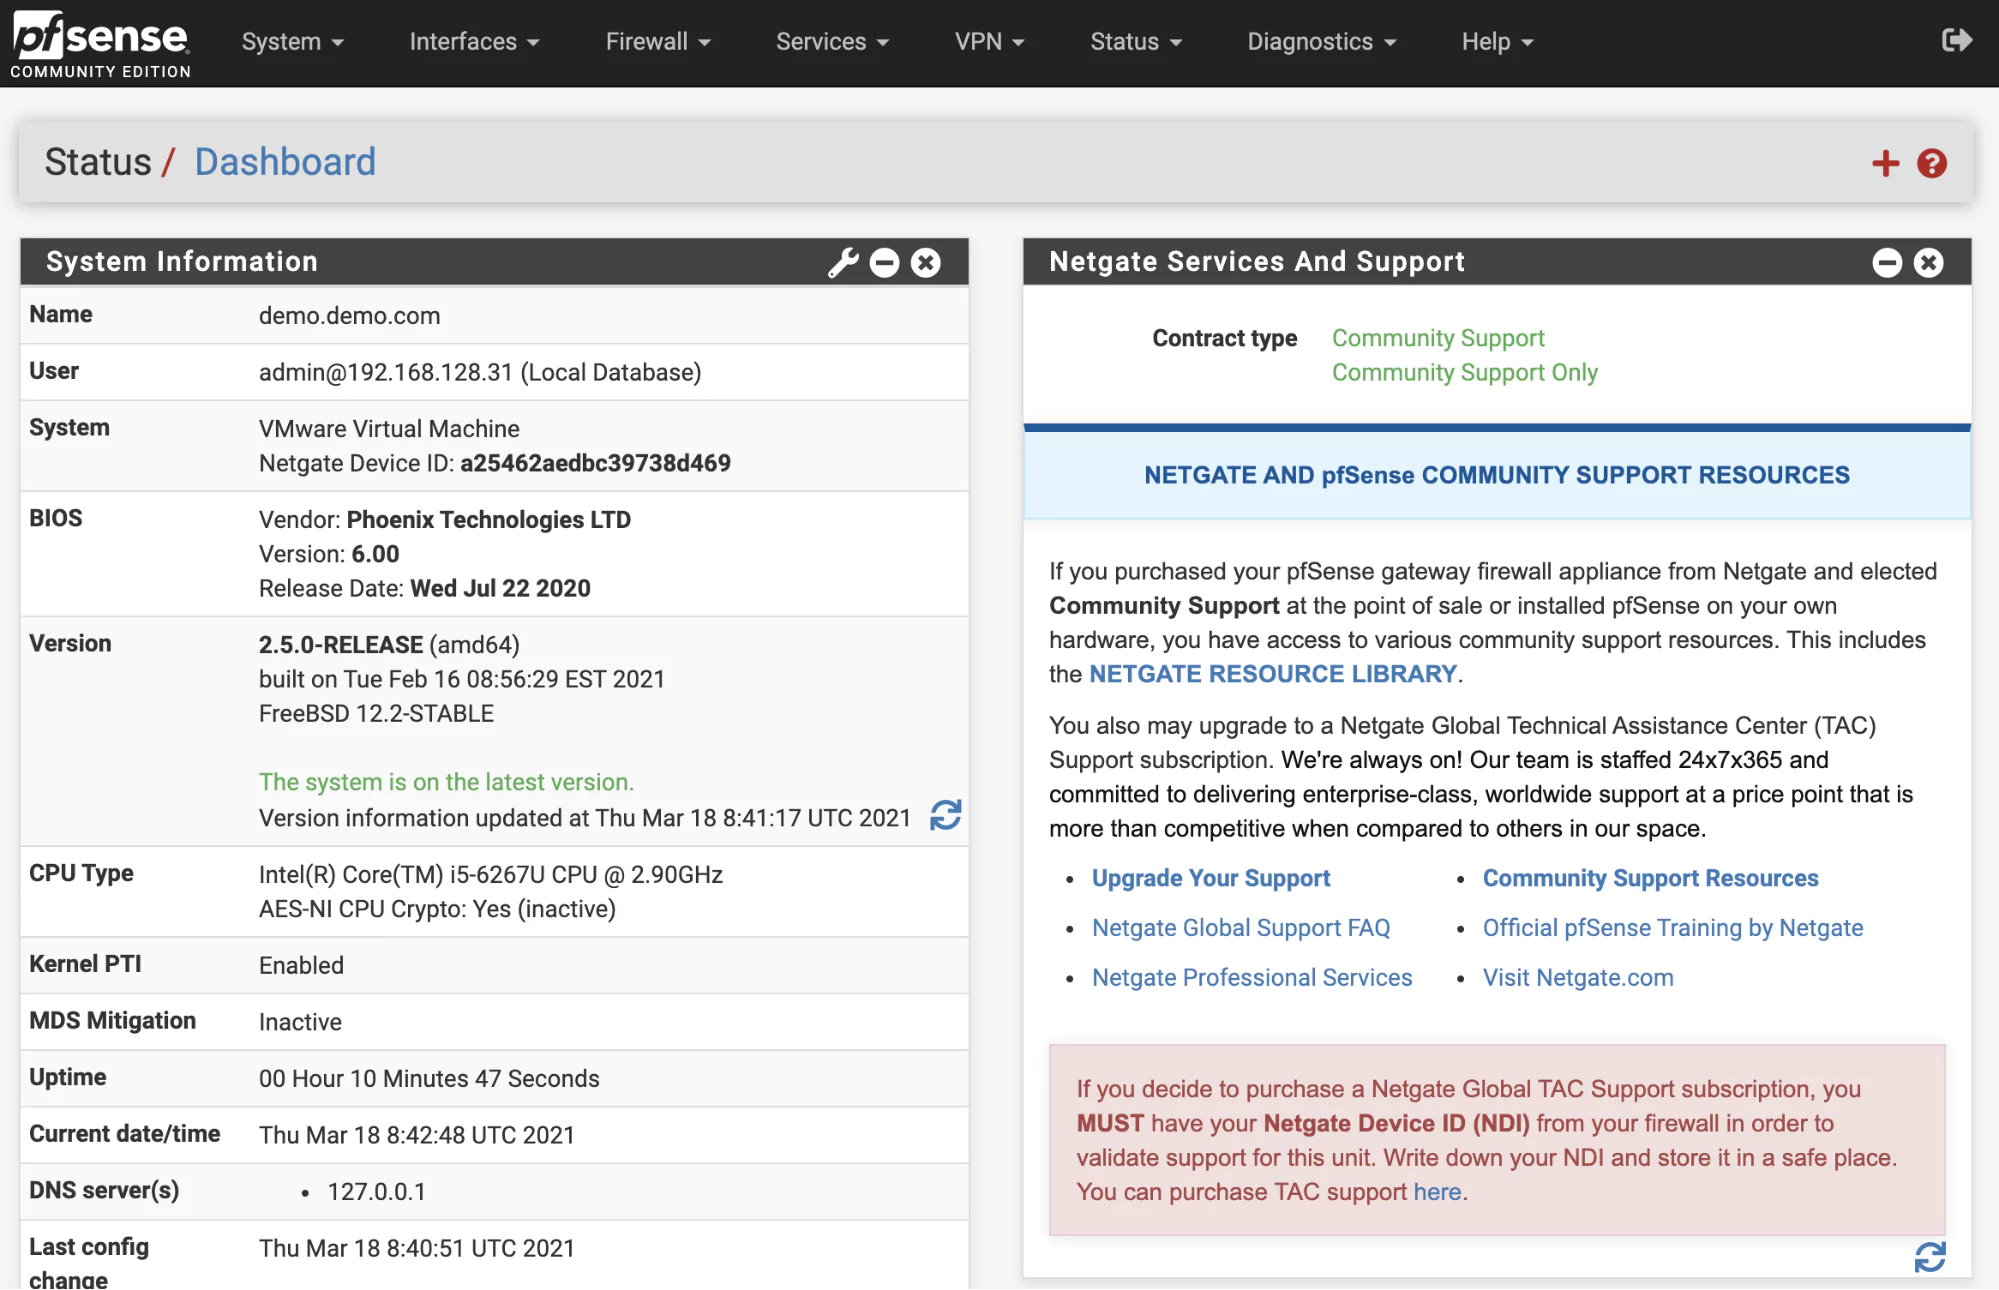Expand the Services dropdown menu
Image resolution: width=1999 pixels, height=1290 pixels.
click(x=832, y=42)
